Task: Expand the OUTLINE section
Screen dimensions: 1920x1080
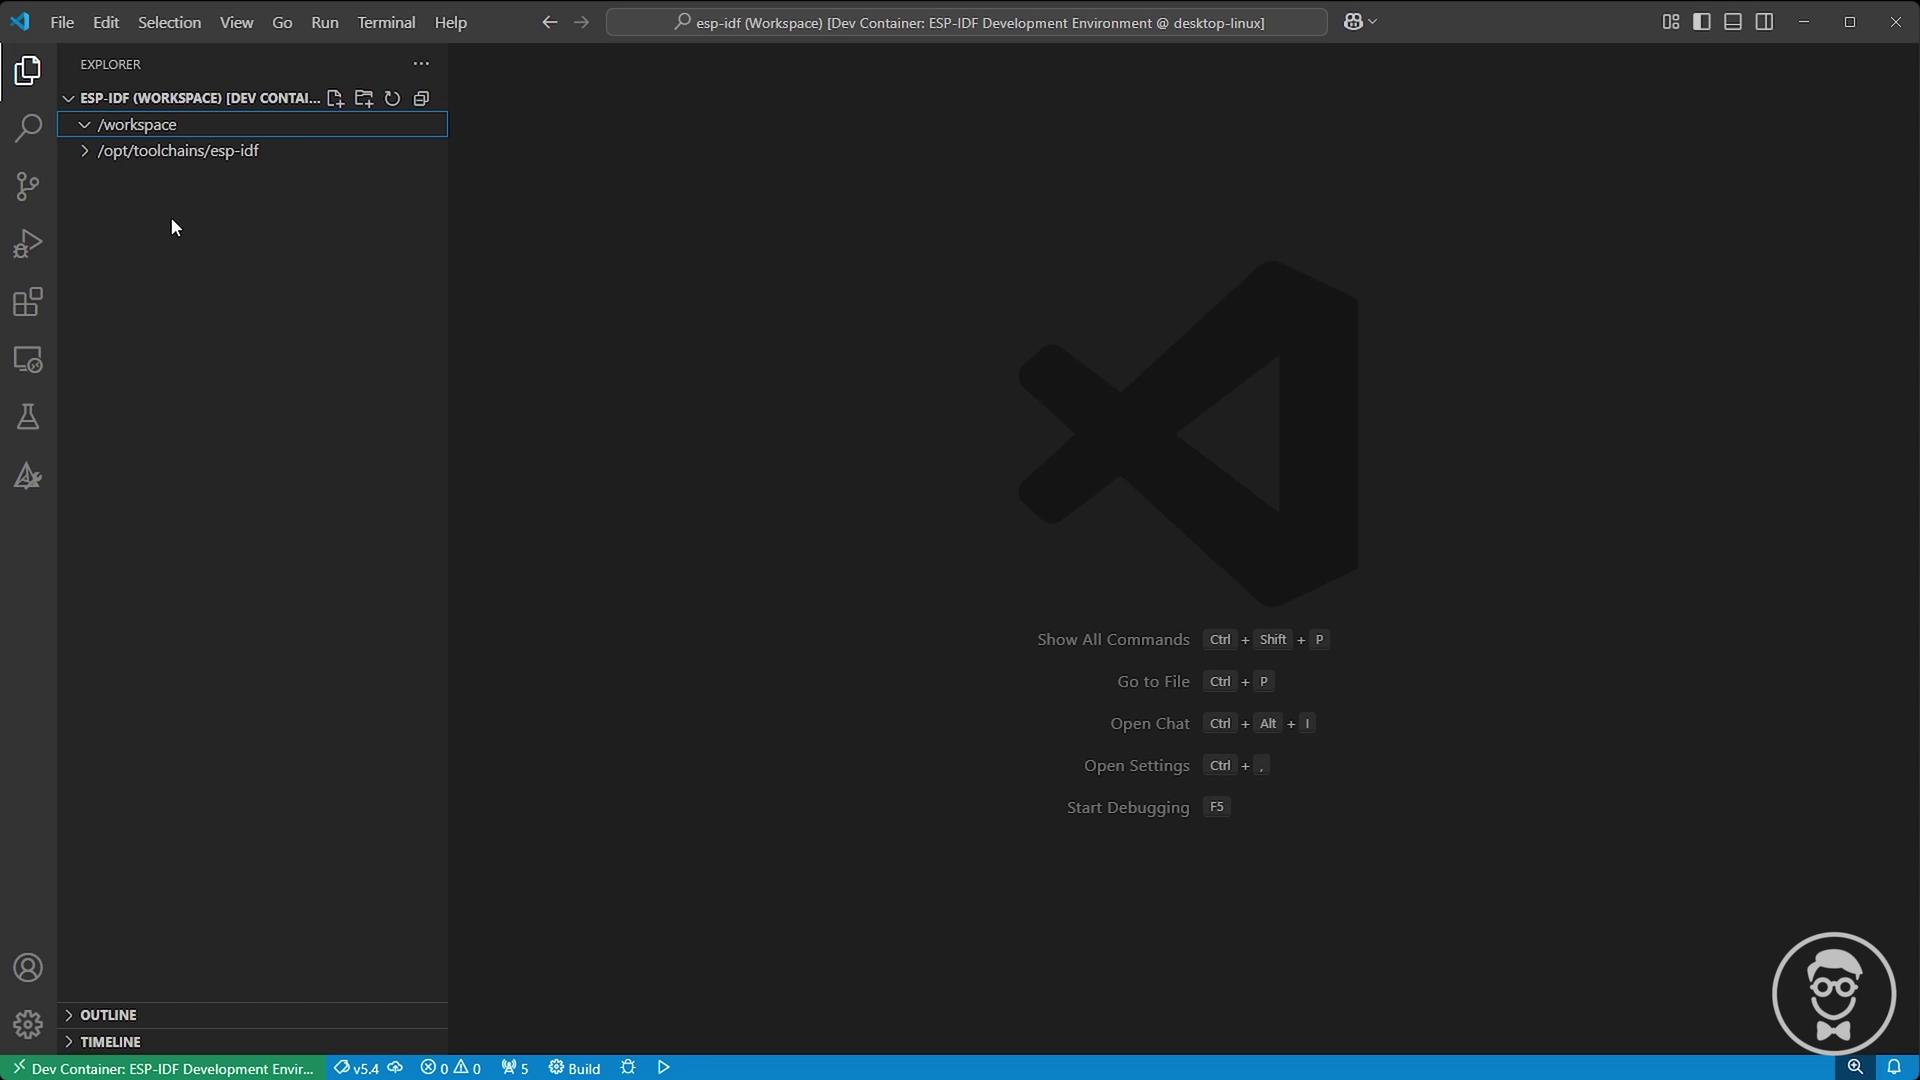Action: click(x=68, y=1015)
